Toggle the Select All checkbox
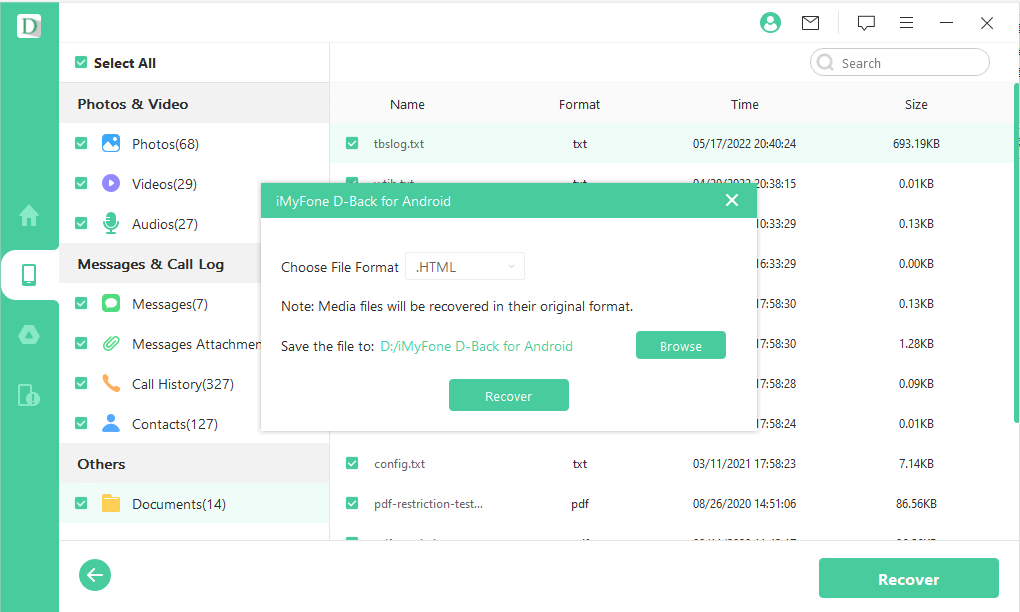 (81, 63)
